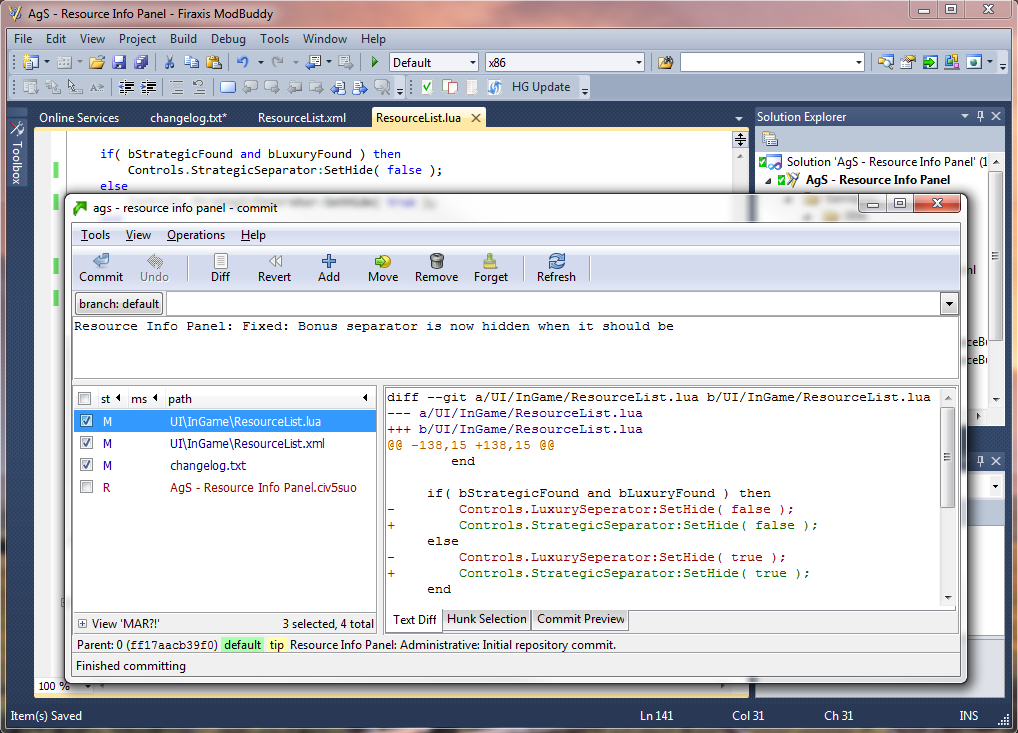
Task: Click the Remove trash can icon
Action: (437, 261)
